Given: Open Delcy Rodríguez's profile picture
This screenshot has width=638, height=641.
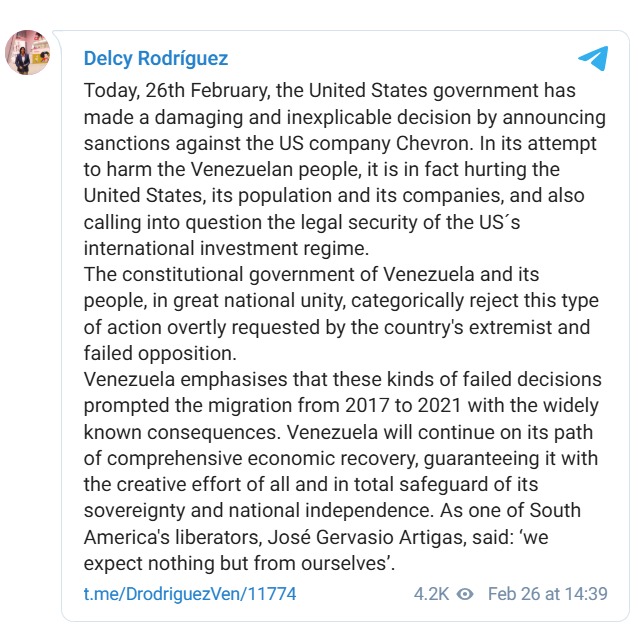Looking at the screenshot, I should coord(30,52).
